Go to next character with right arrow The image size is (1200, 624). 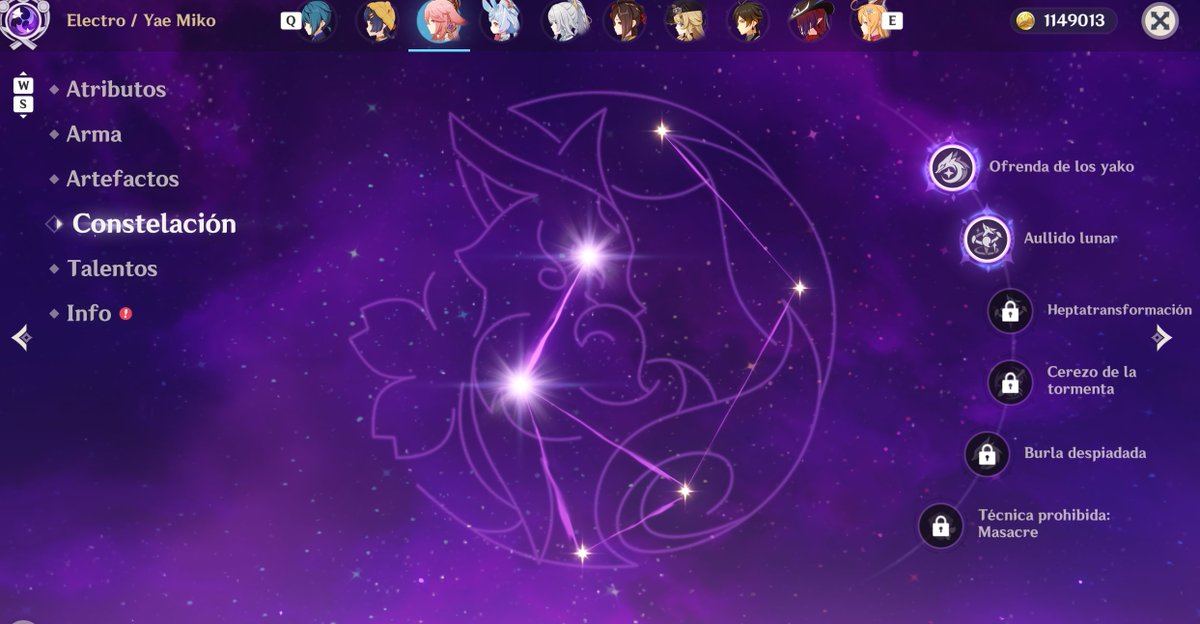pyautogui.click(x=1161, y=338)
